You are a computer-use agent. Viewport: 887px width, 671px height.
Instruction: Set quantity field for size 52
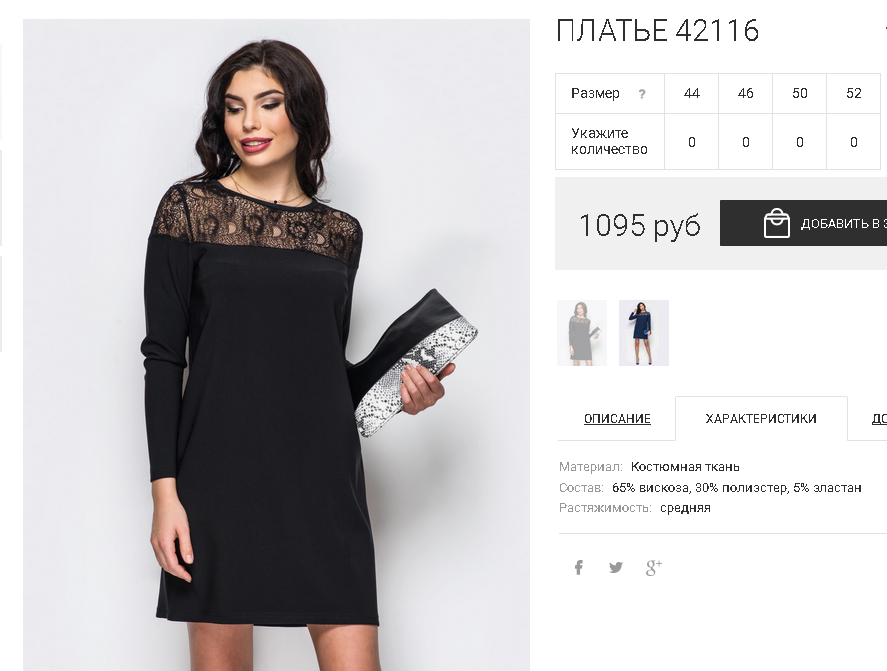coord(854,142)
